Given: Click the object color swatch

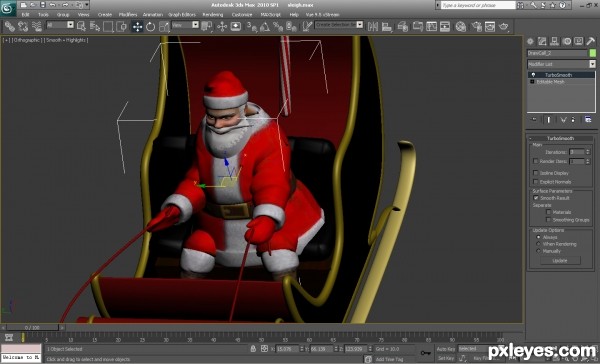Looking at the screenshot, I should pos(592,53).
